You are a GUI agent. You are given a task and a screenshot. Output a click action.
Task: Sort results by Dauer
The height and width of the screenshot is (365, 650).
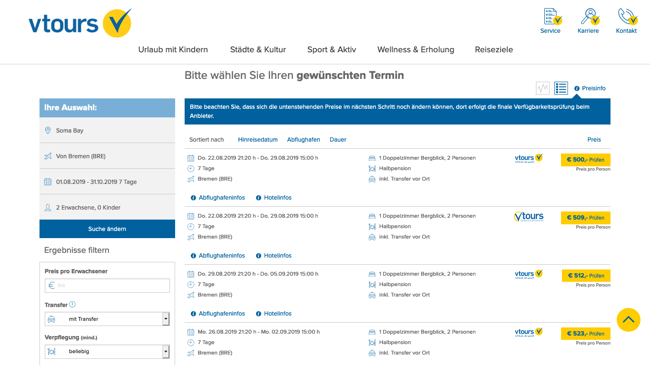pyautogui.click(x=338, y=140)
